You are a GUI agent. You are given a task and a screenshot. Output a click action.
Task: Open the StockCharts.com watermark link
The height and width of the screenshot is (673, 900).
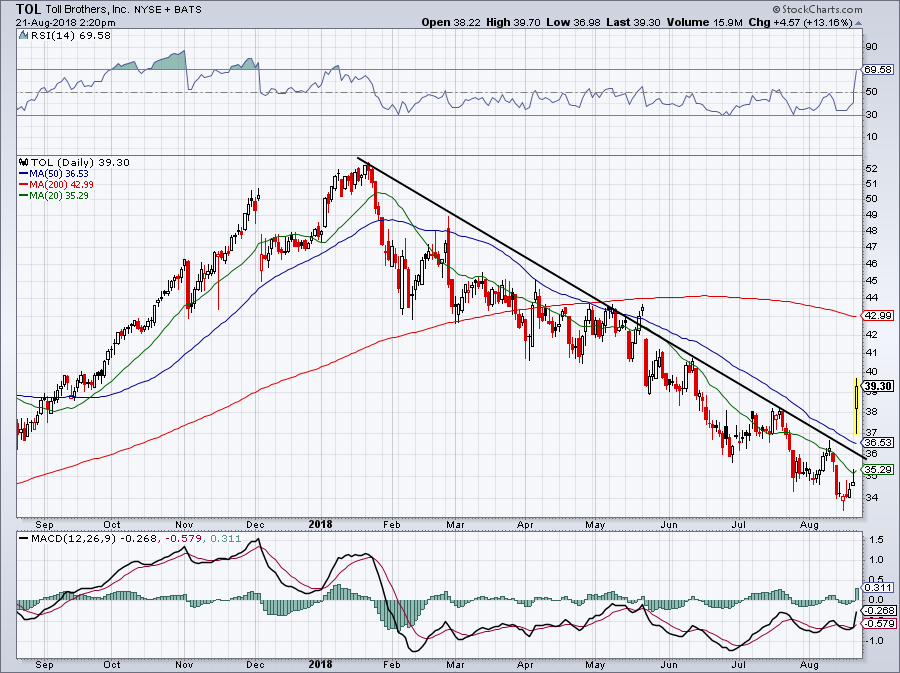pyautogui.click(x=822, y=9)
